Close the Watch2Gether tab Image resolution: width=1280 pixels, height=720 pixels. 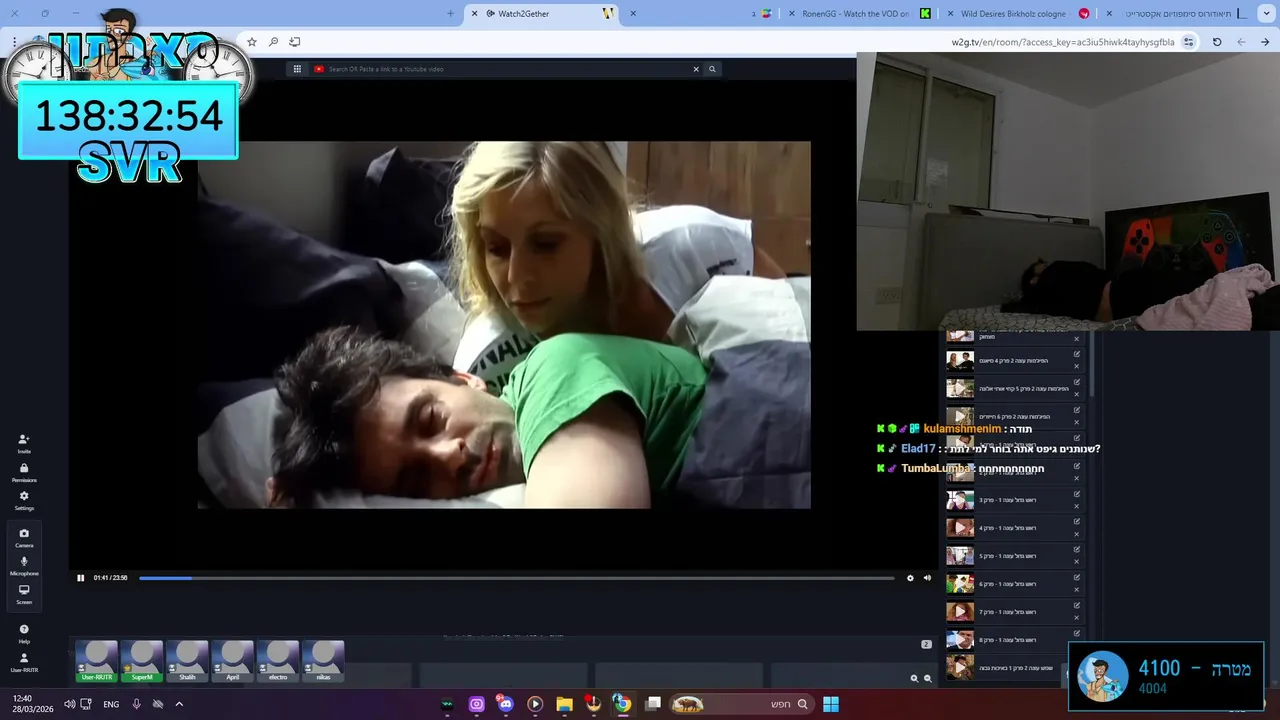[474, 14]
